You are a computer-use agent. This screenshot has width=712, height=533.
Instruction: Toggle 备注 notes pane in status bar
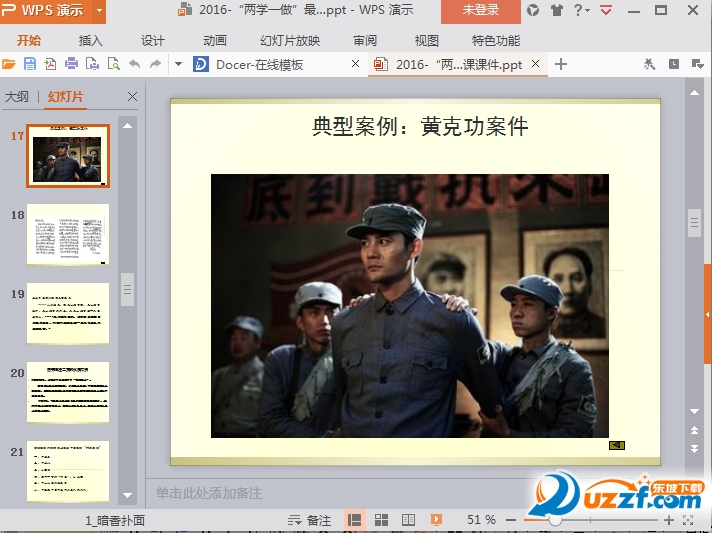click(x=310, y=520)
